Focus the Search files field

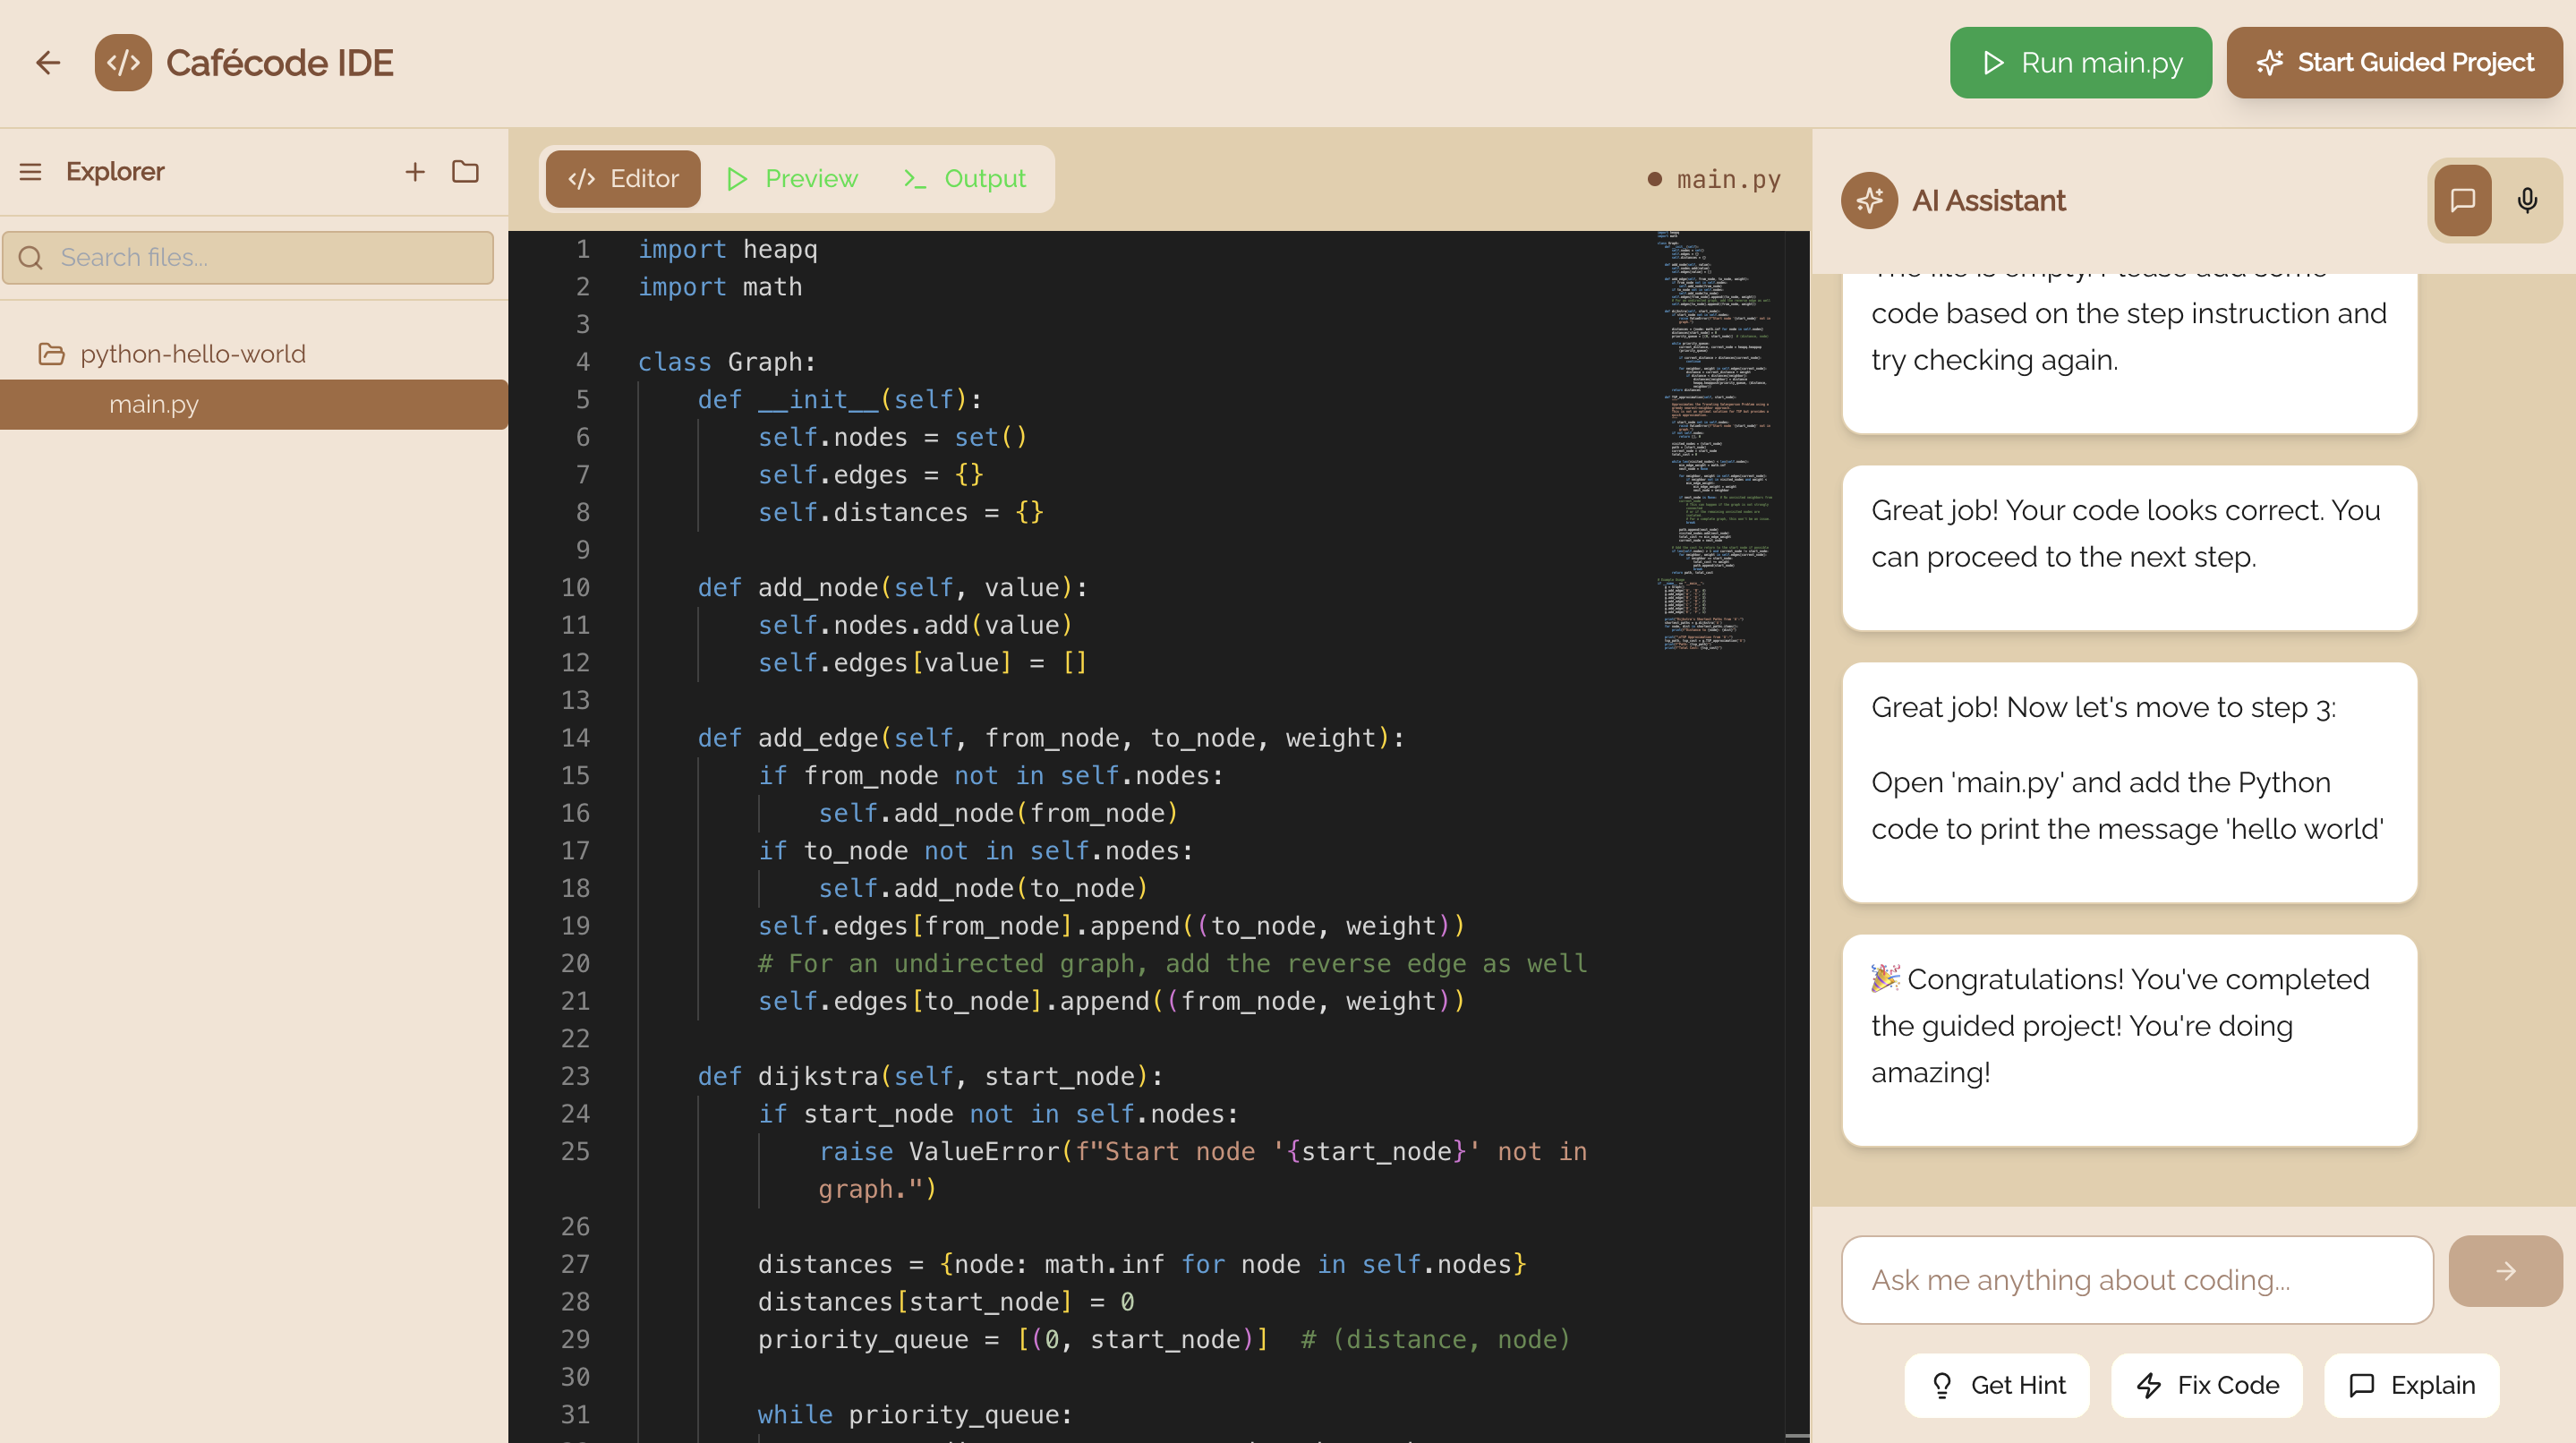248,258
